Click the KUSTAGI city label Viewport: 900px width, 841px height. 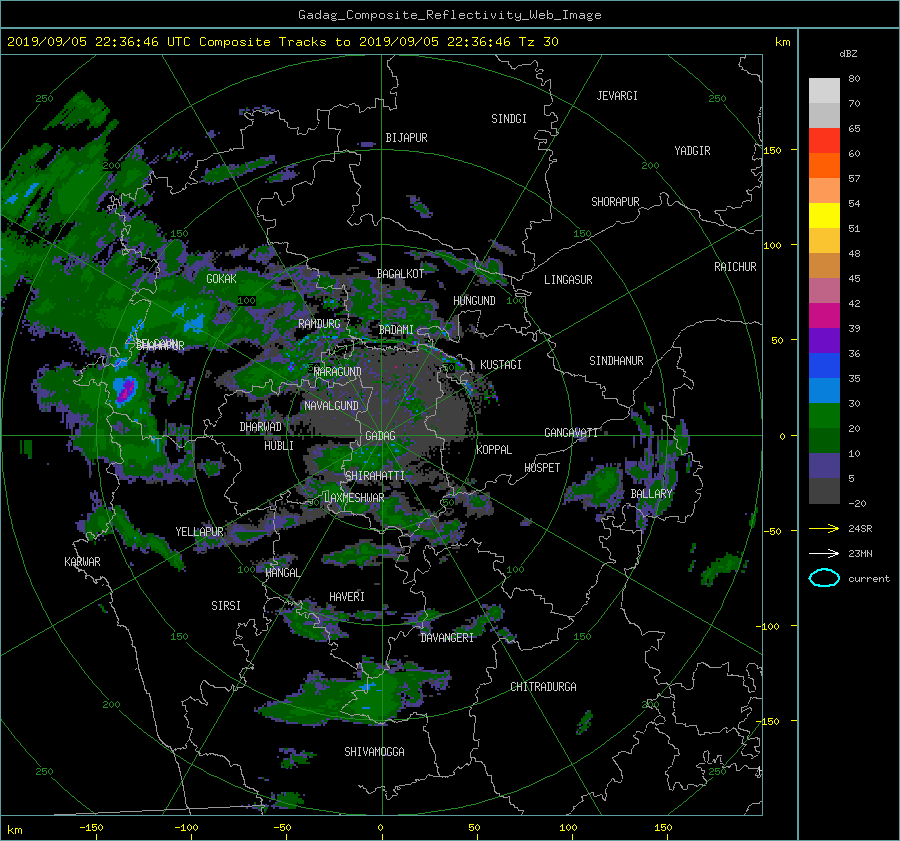pos(501,365)
